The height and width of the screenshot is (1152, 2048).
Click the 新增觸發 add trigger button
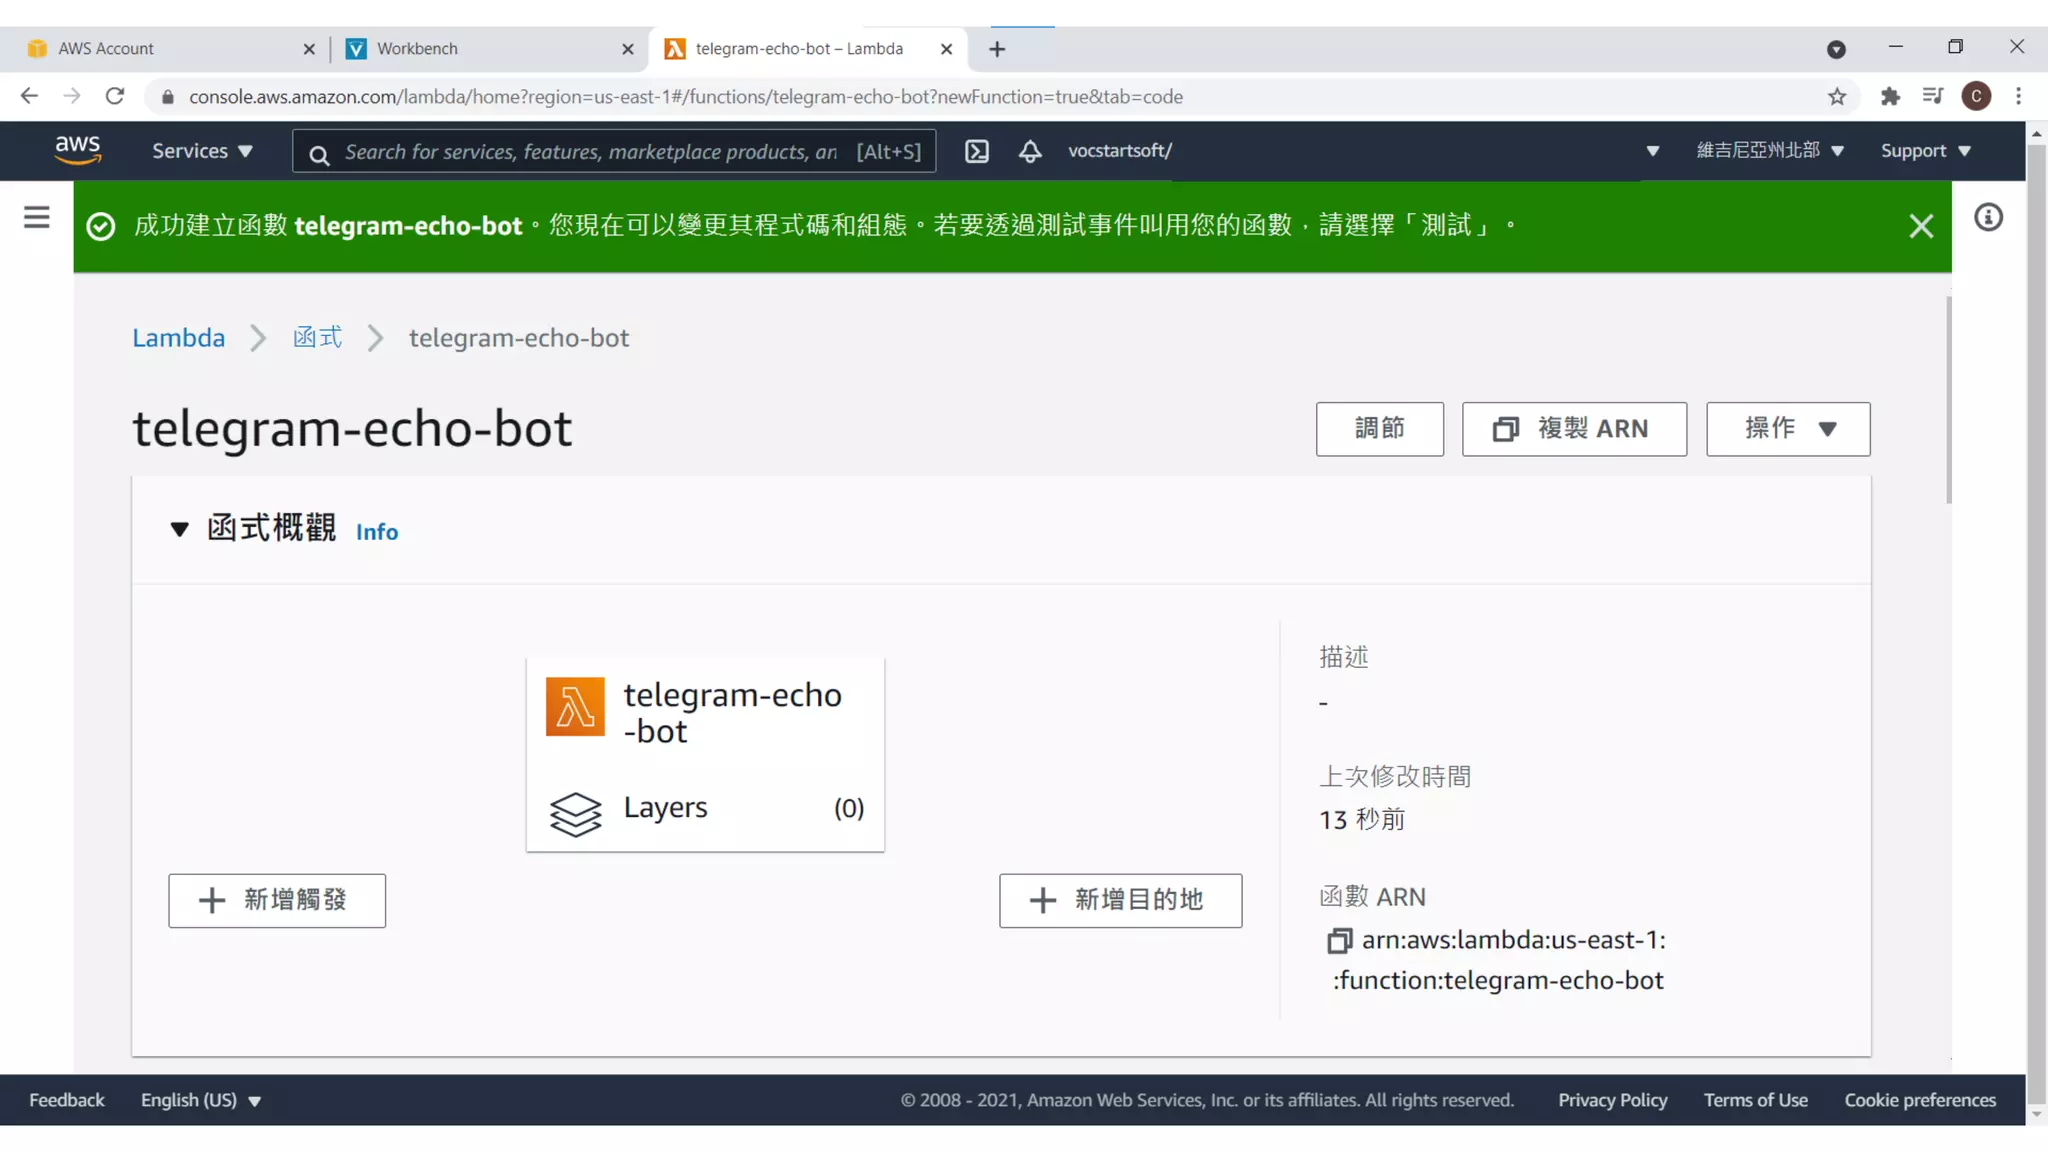click(x=277, y=900)
